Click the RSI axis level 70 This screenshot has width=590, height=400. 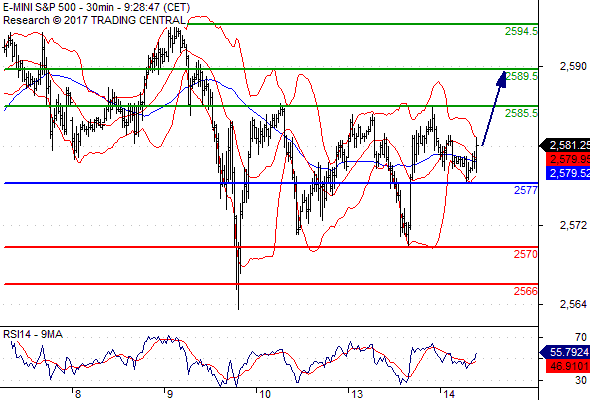tap(581, 338)
